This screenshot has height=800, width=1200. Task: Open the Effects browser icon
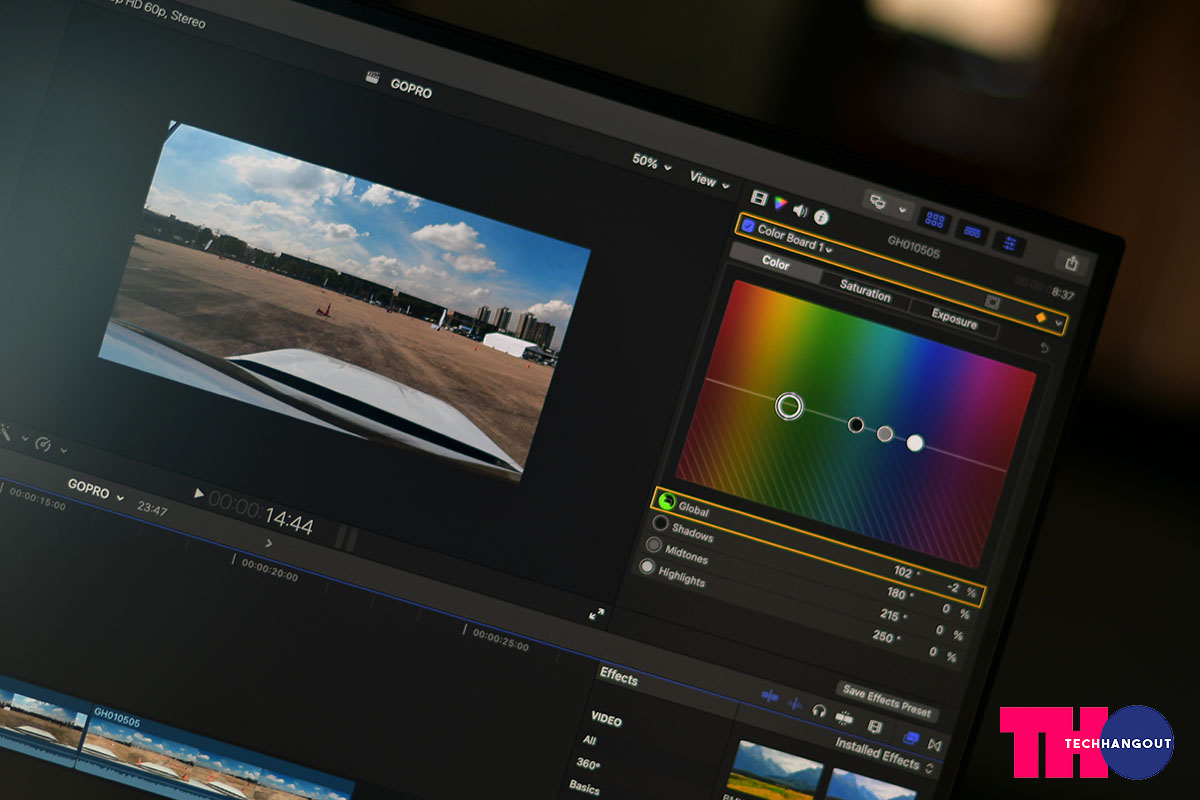911,738
